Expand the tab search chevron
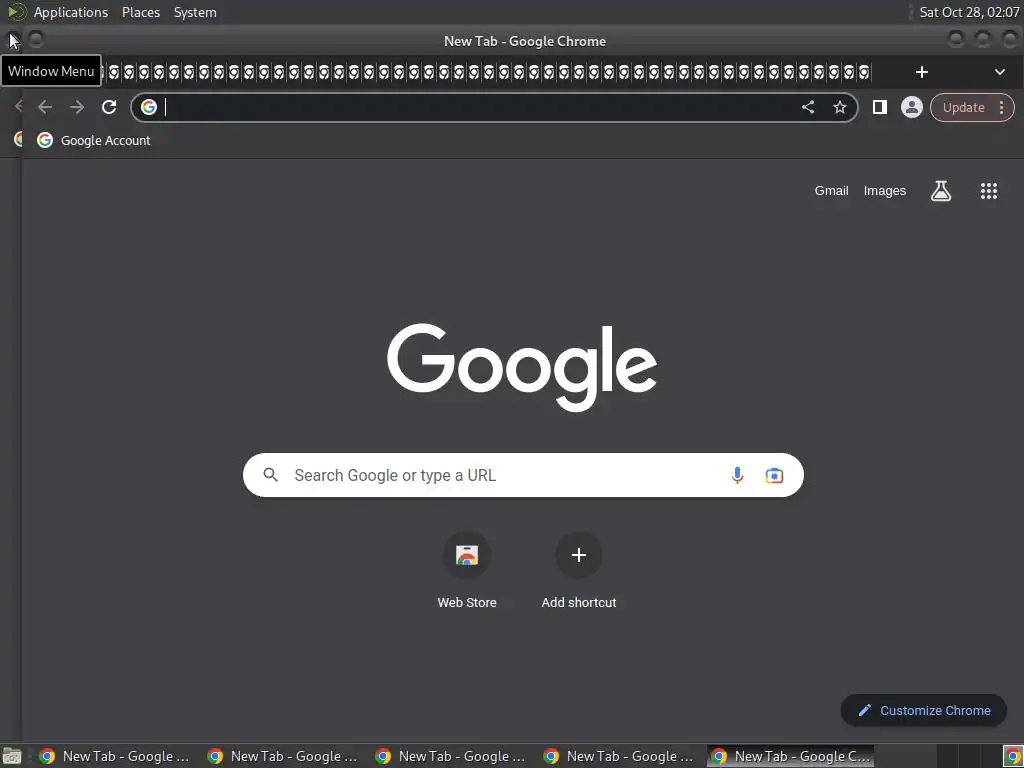 [999, 72]
